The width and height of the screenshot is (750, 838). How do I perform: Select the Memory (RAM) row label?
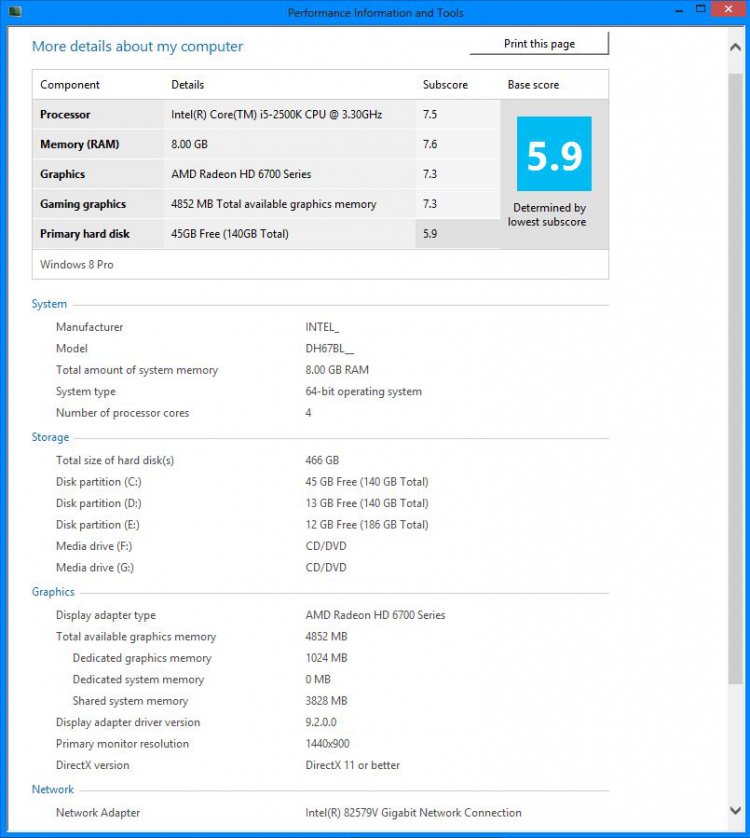(80, 144)
